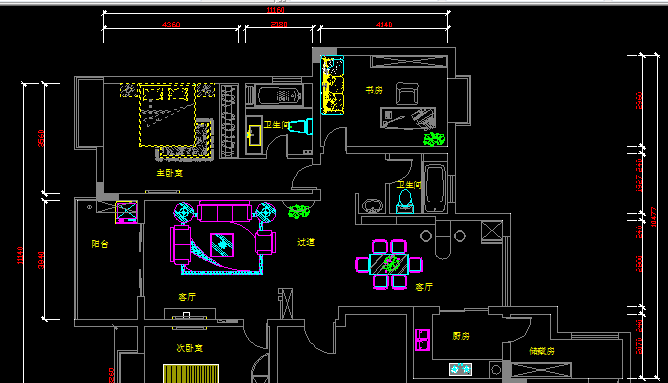Select the study room top wardrobe

point(409,61)
